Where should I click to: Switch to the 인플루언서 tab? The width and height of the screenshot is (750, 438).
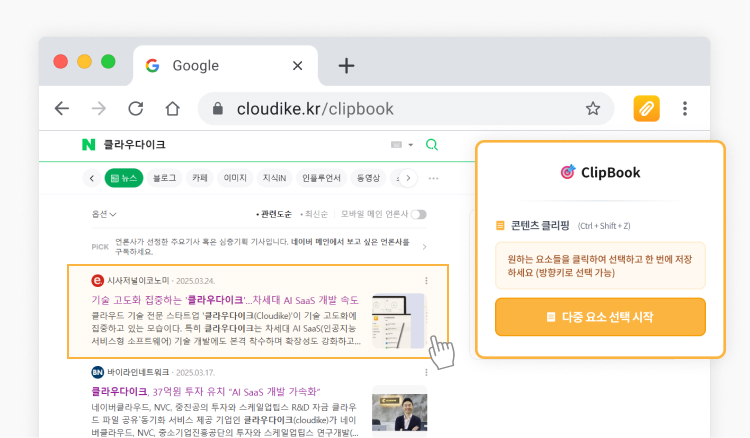coord(321,178)
